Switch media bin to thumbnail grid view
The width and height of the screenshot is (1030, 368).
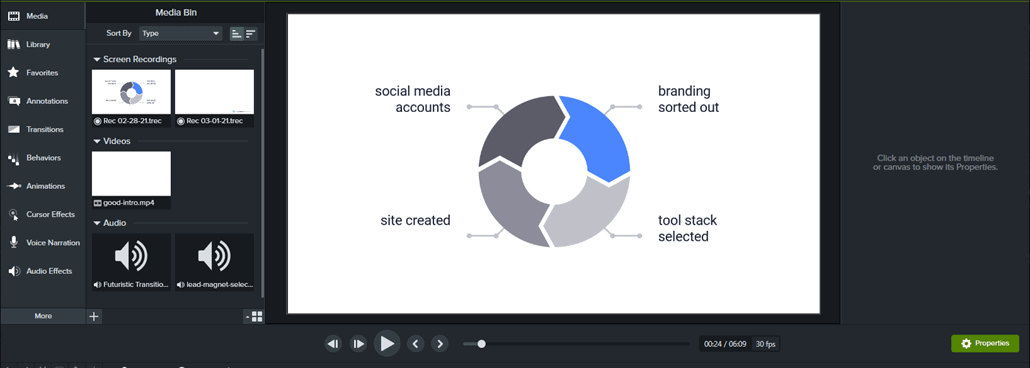click(257, 317)
